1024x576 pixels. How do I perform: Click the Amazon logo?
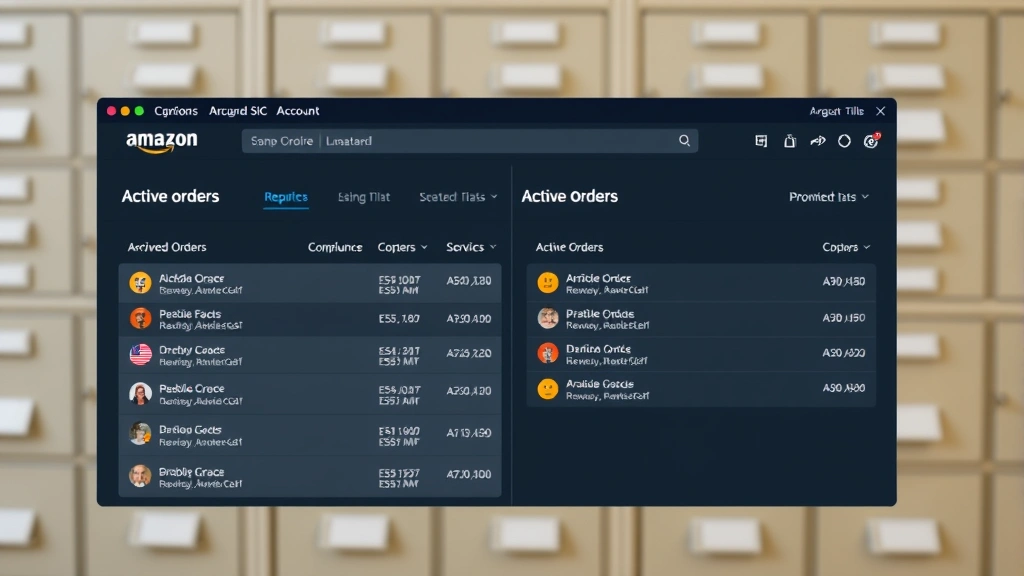click(x=160, y=143)
